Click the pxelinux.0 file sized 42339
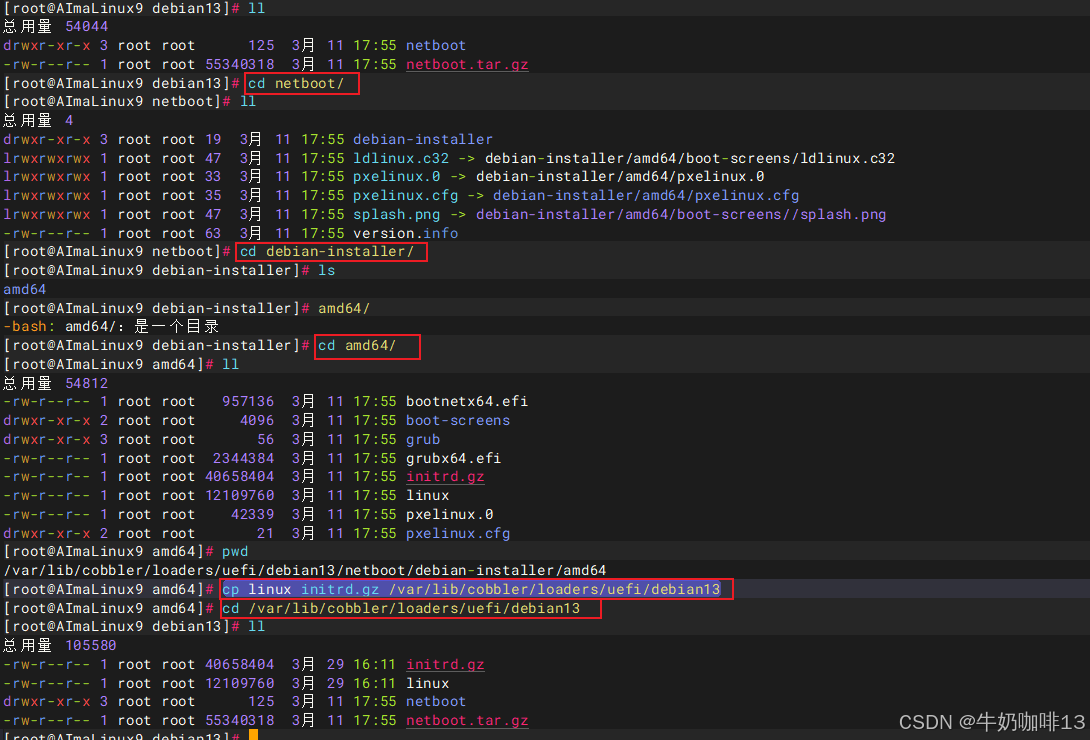The width and height of the screenshot is (1090, 740). click(x=449, y=515)
